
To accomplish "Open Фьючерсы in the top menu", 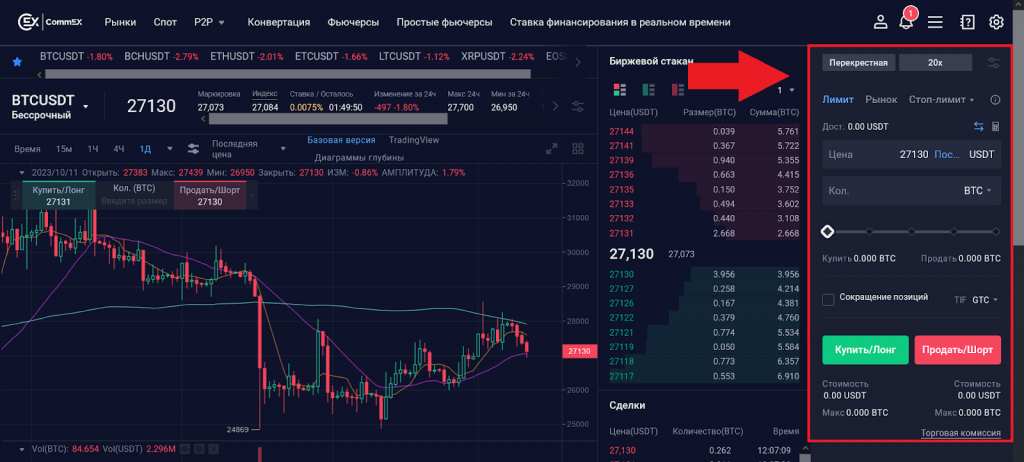I will point(353,22).
